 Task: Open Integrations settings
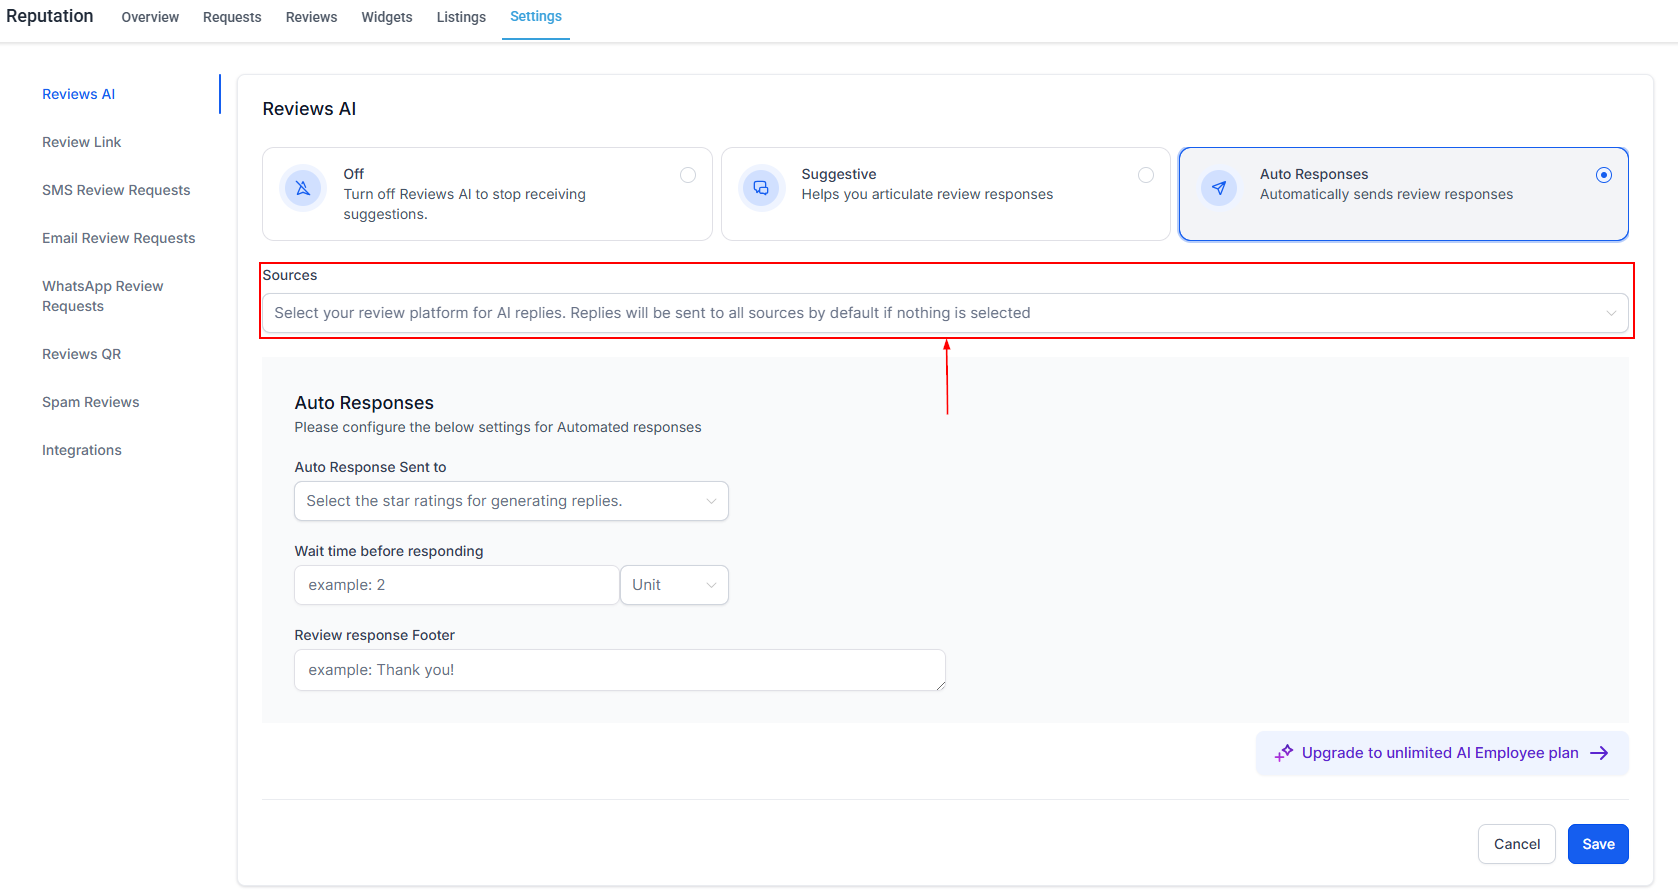(x=82, y=450)
